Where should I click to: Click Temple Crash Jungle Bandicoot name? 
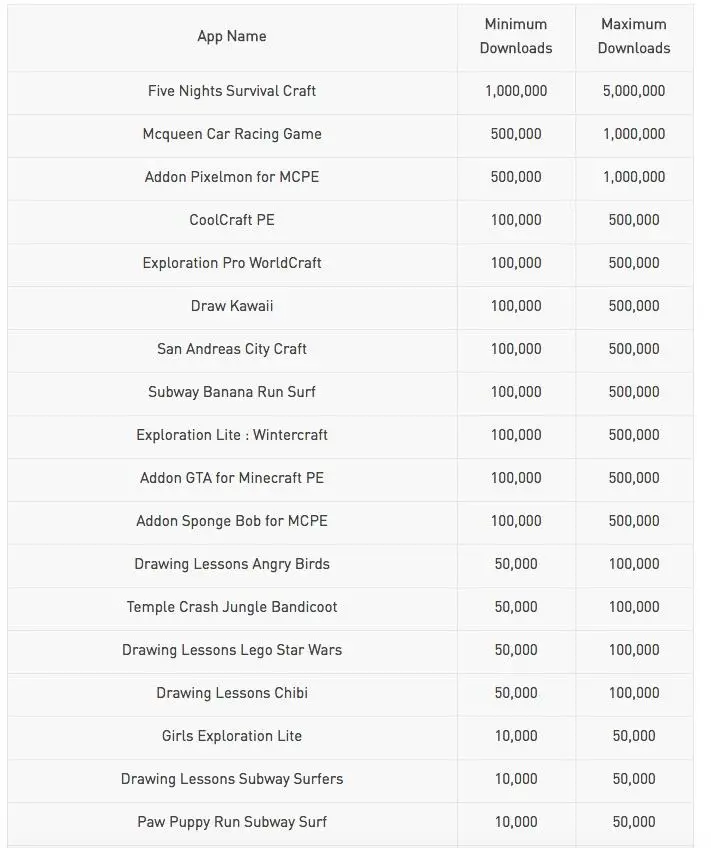pos(232,607)
